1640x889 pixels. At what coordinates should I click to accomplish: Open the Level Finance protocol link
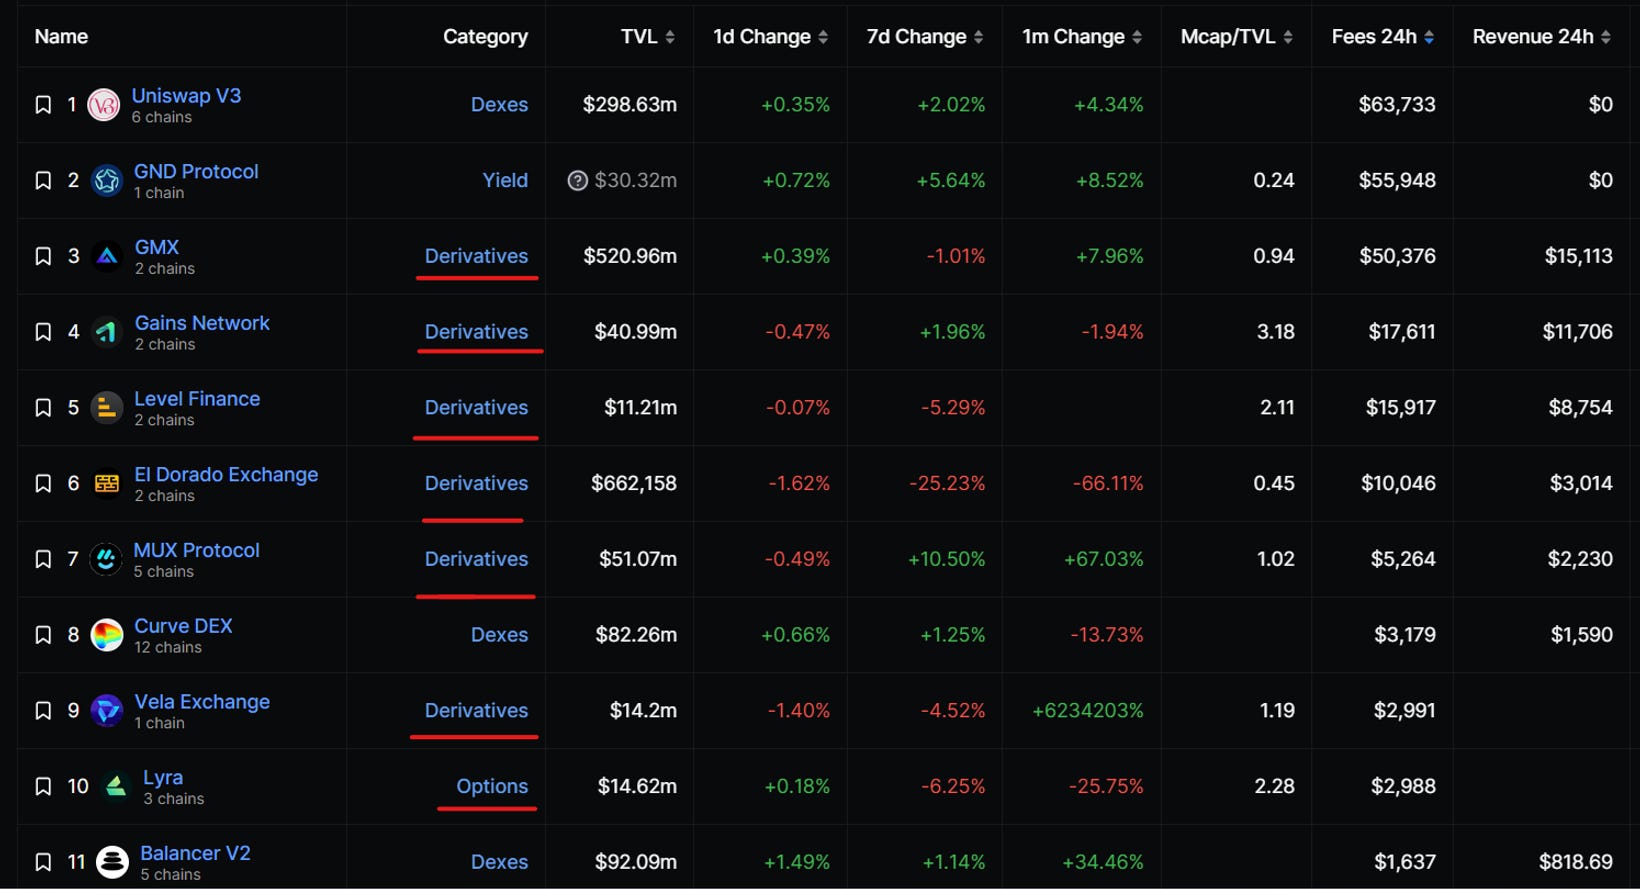pos(197,399)
